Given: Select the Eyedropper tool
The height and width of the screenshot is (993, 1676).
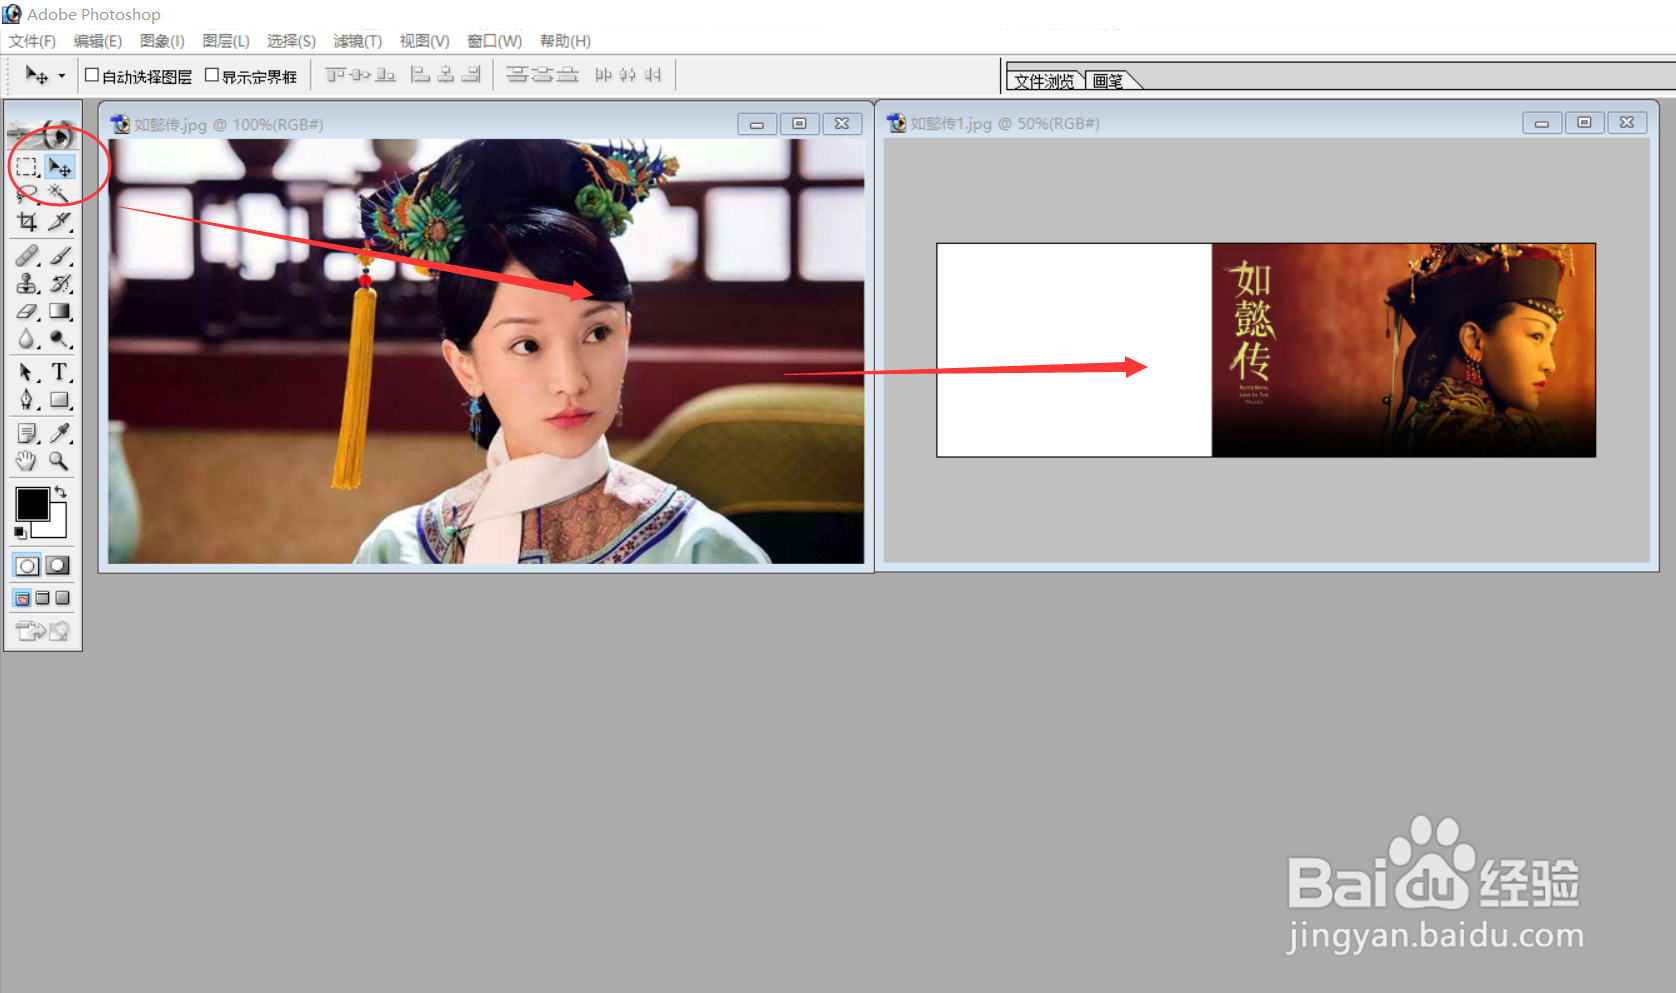Looking at the screenshot, I should click(60, 433).
